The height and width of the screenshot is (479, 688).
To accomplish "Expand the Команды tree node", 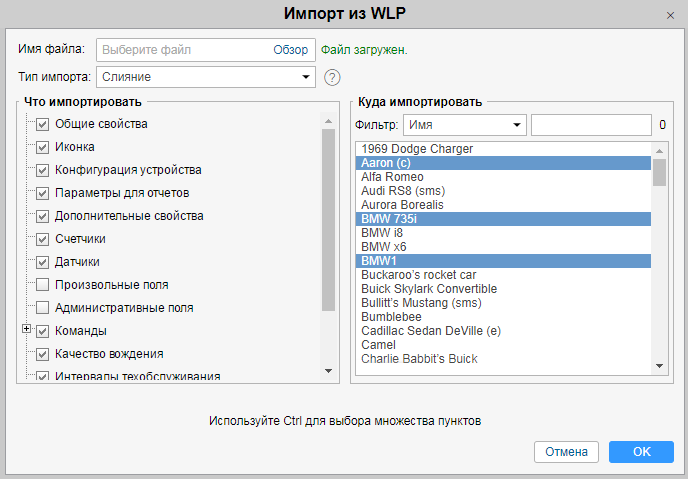I will 26,329.
